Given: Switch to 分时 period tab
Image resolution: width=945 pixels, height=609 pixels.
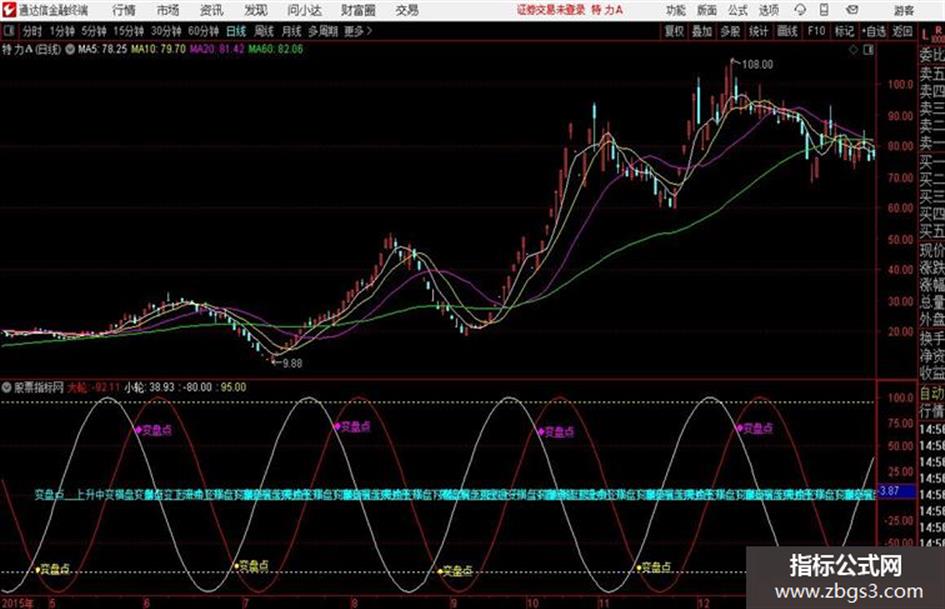Looking at the screenshot, I should (32, 31).
